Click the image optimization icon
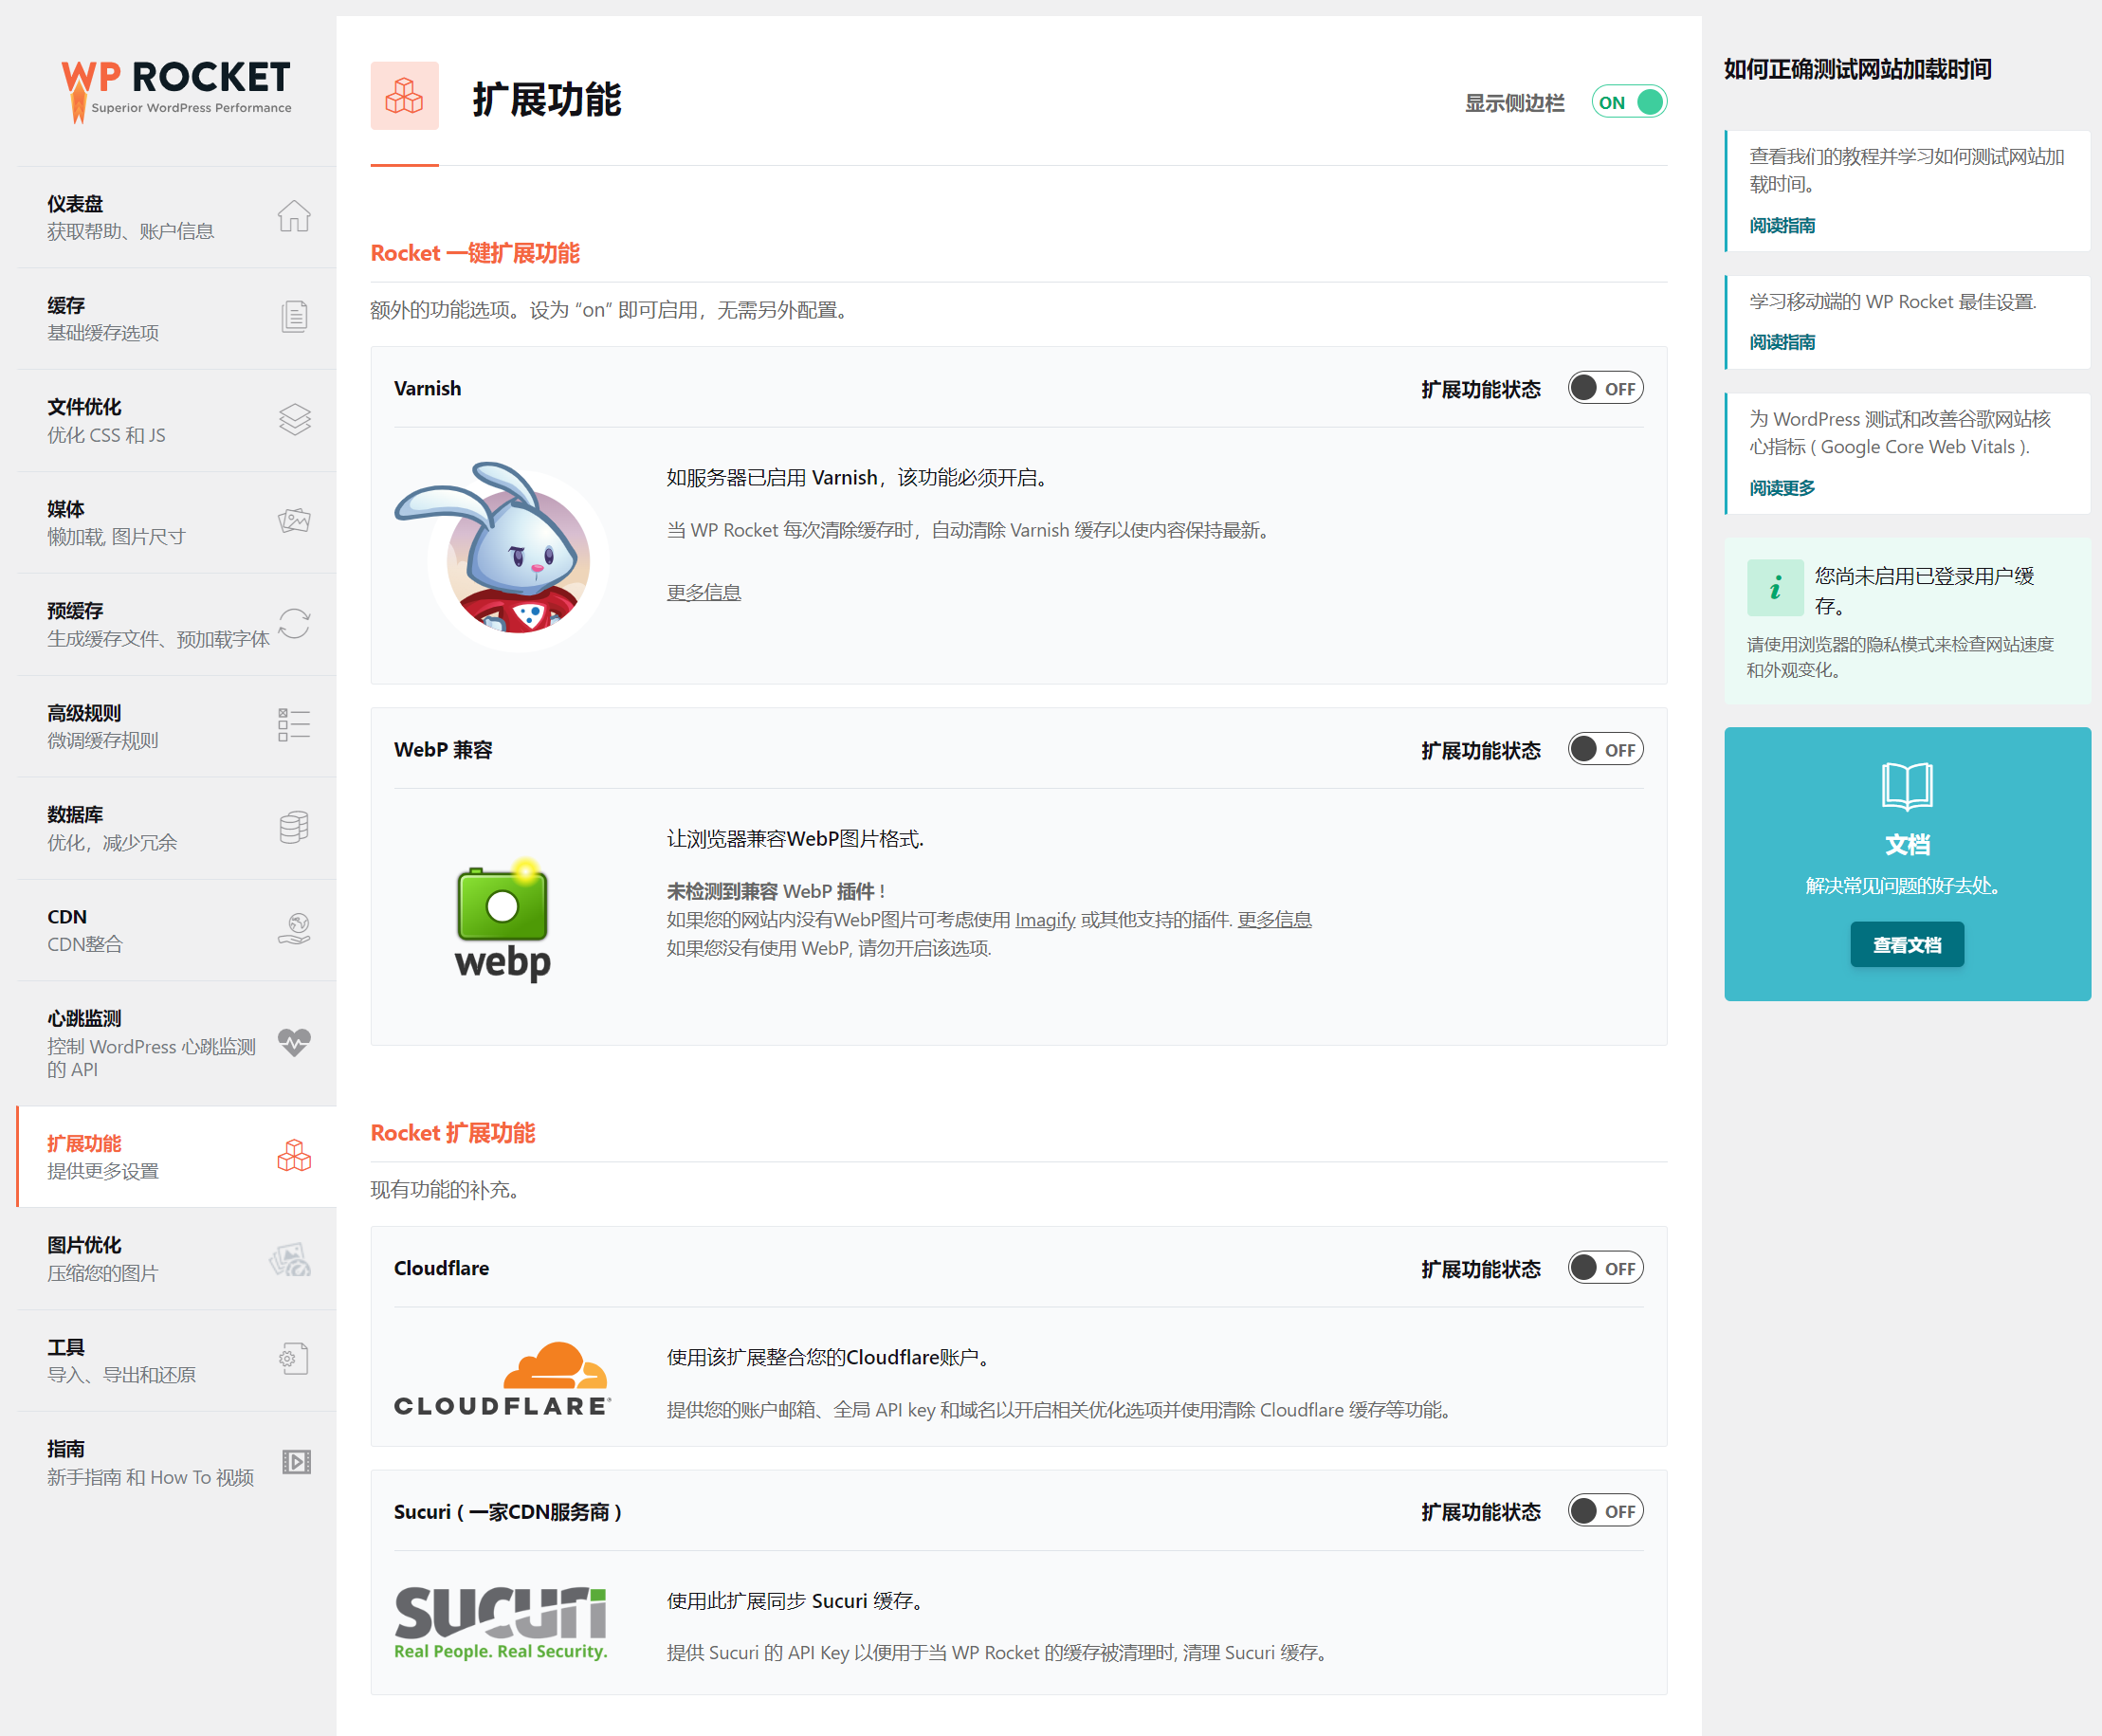The image size is (2102, 1736). (x=290, y=1258)
